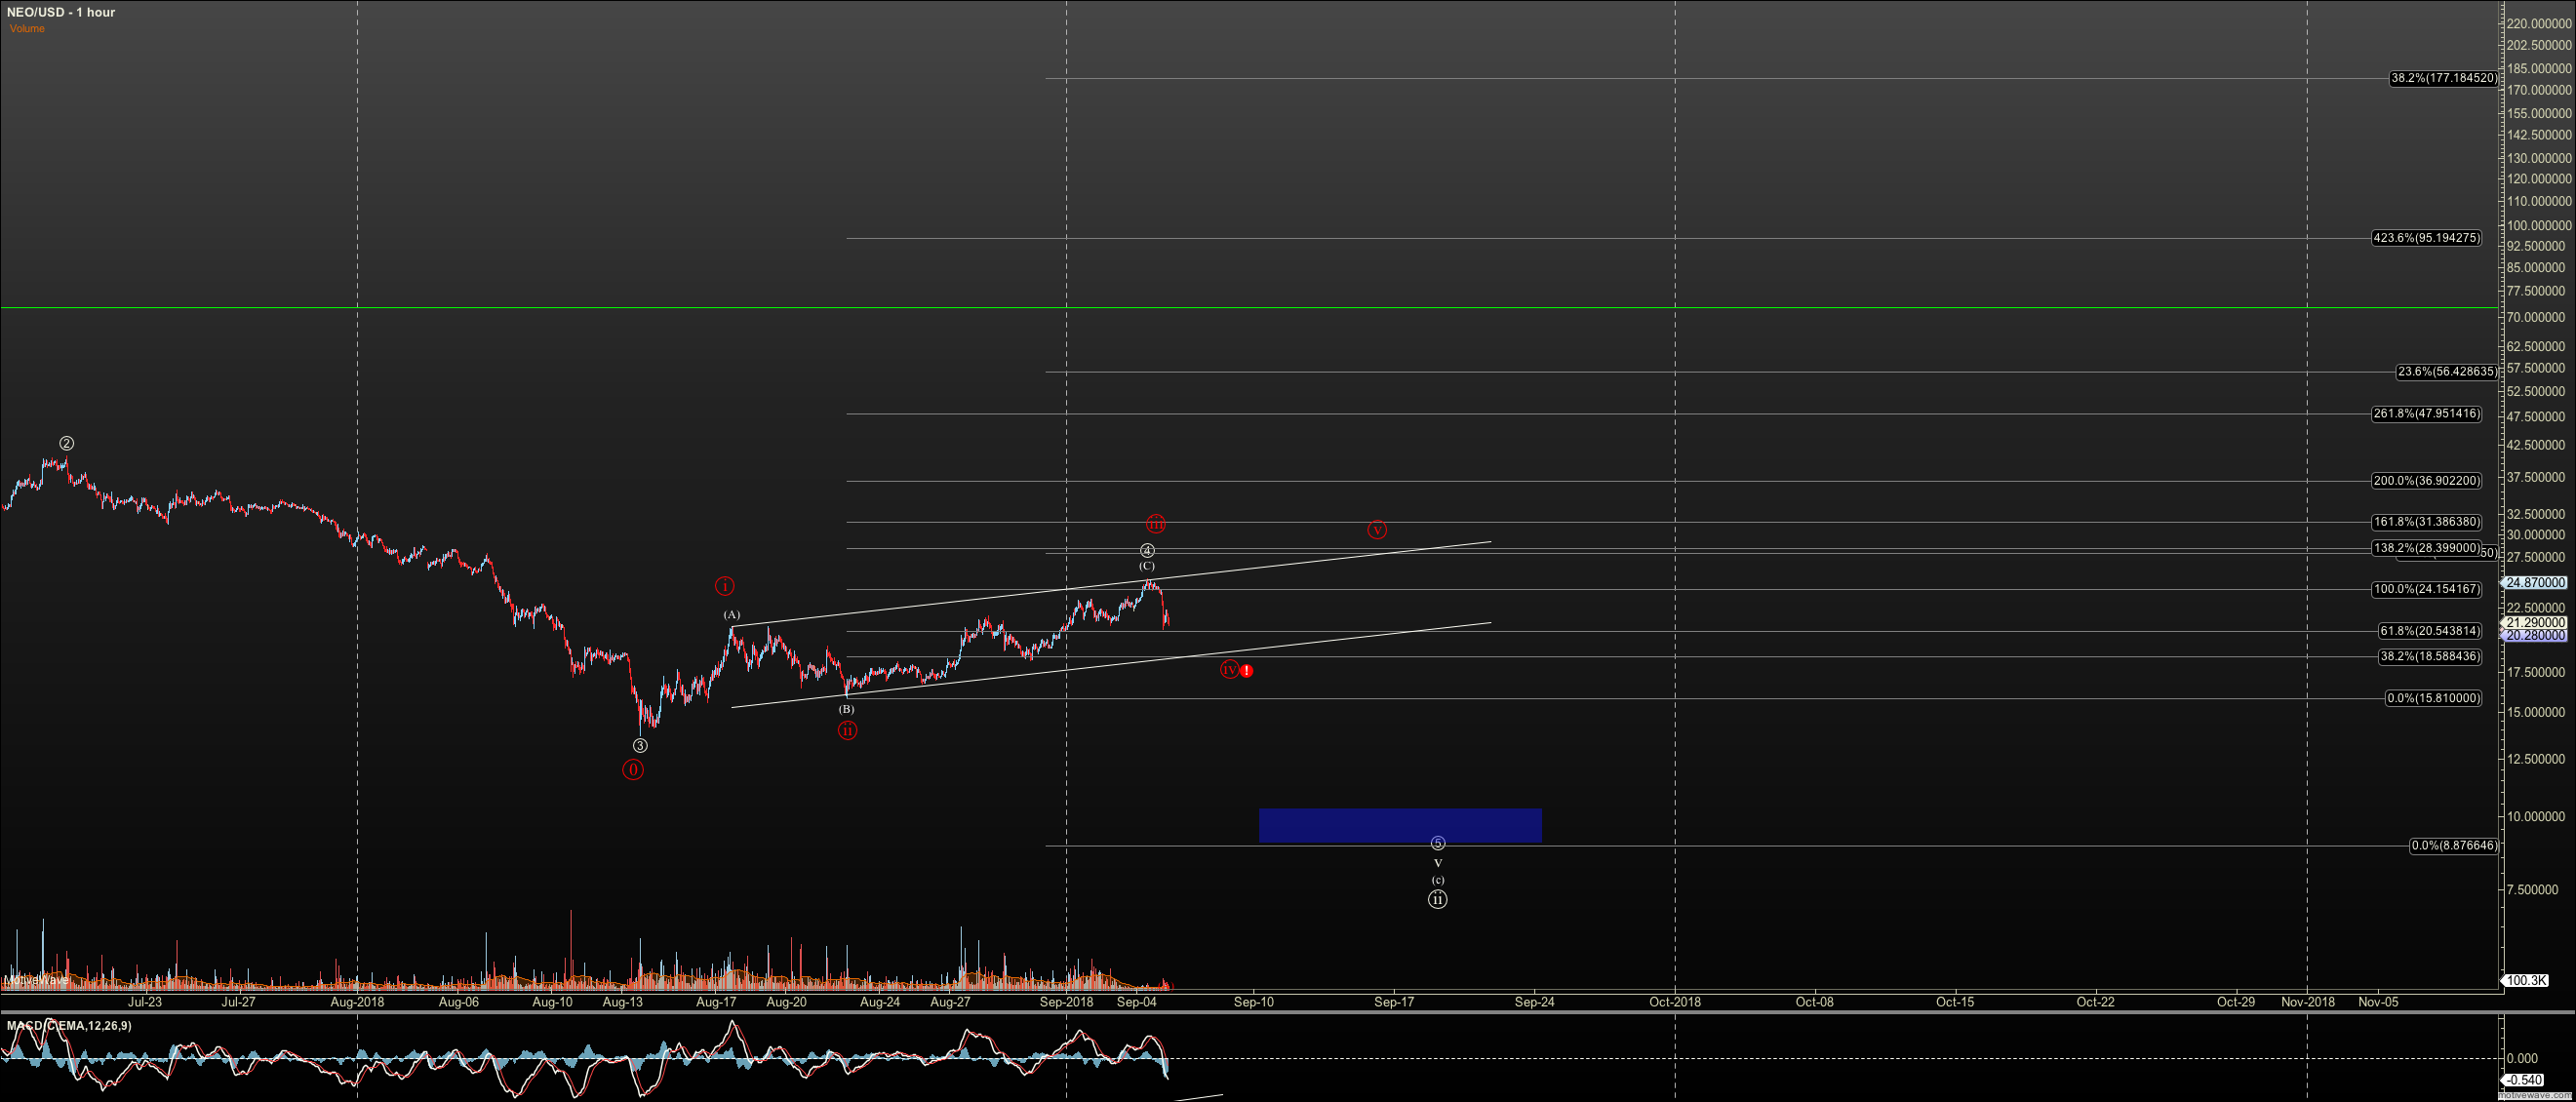Screen dimensions: 2576x1102
Task: Select the white circled 4 wave label
Action: pyautogui.click(x=1147, y=551)
